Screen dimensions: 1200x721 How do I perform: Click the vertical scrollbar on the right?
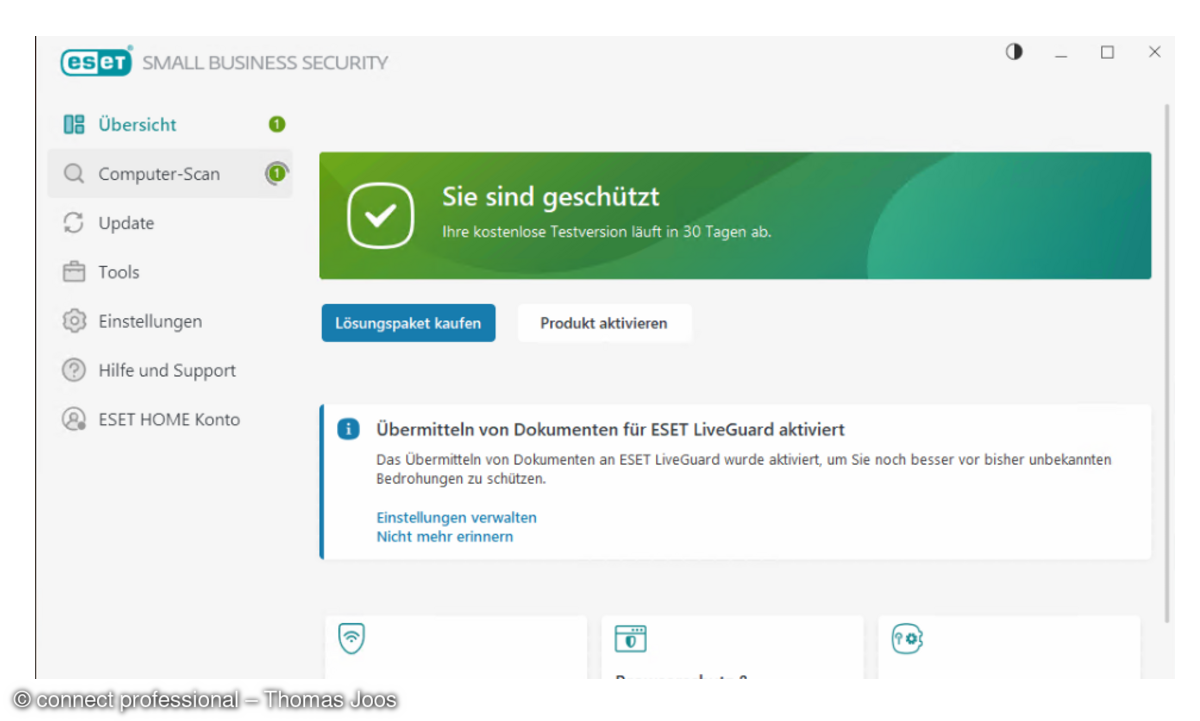1166,362
